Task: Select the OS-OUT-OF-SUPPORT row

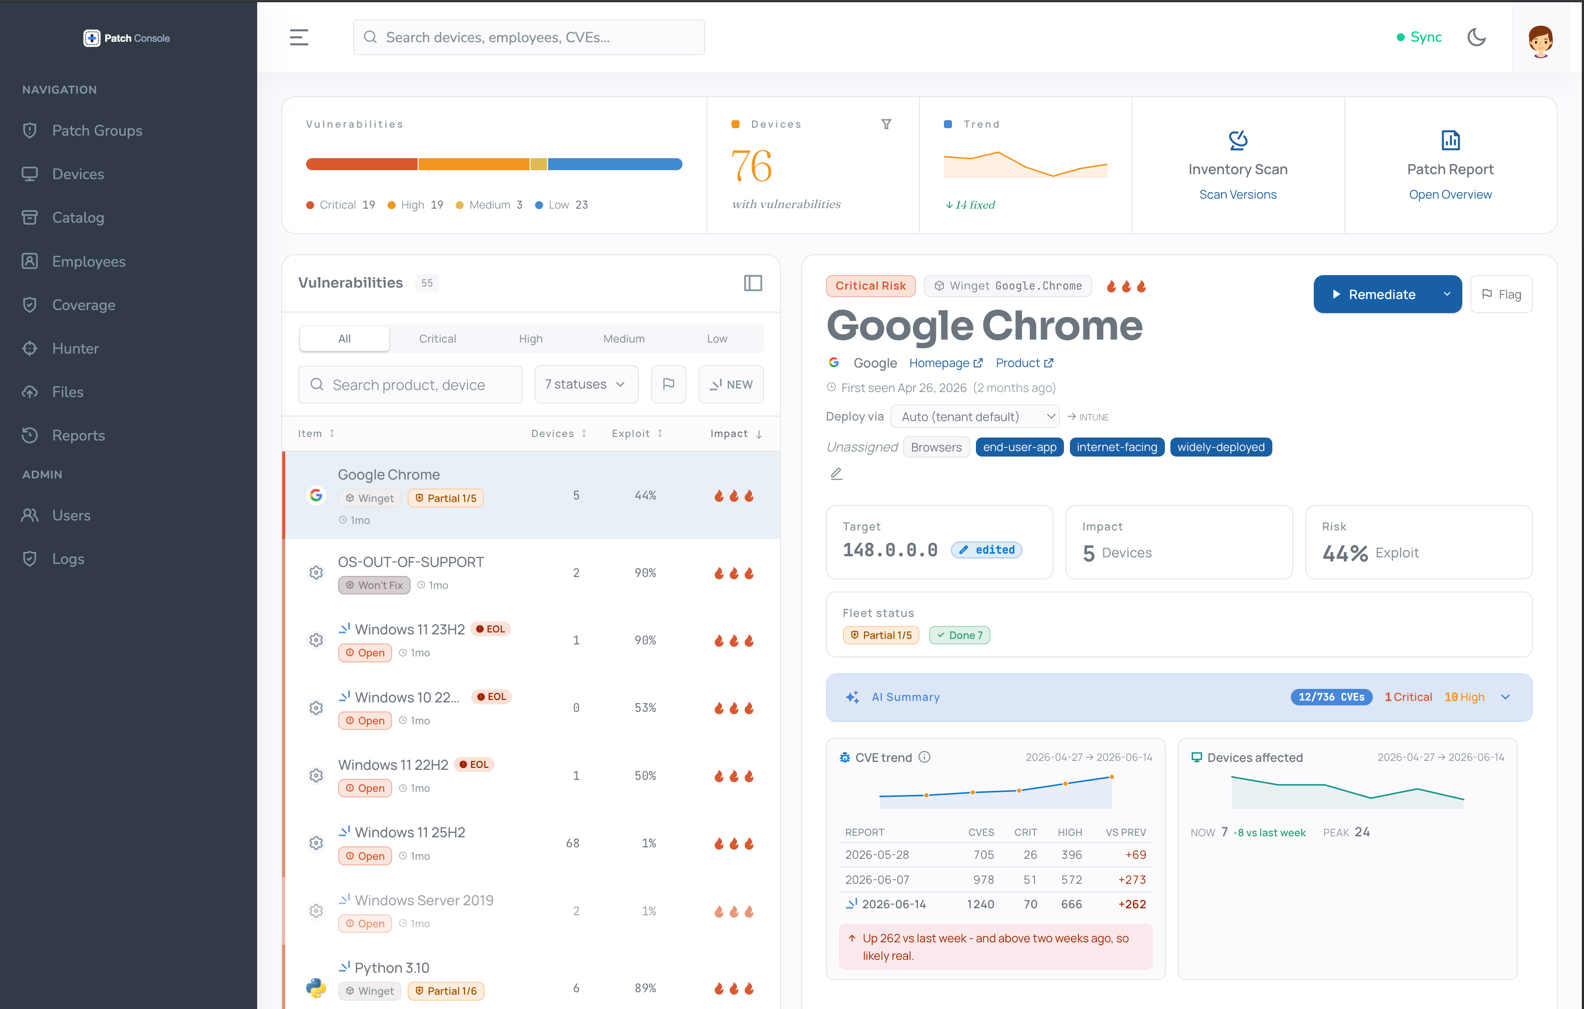Action: click(x=532, y=573)
